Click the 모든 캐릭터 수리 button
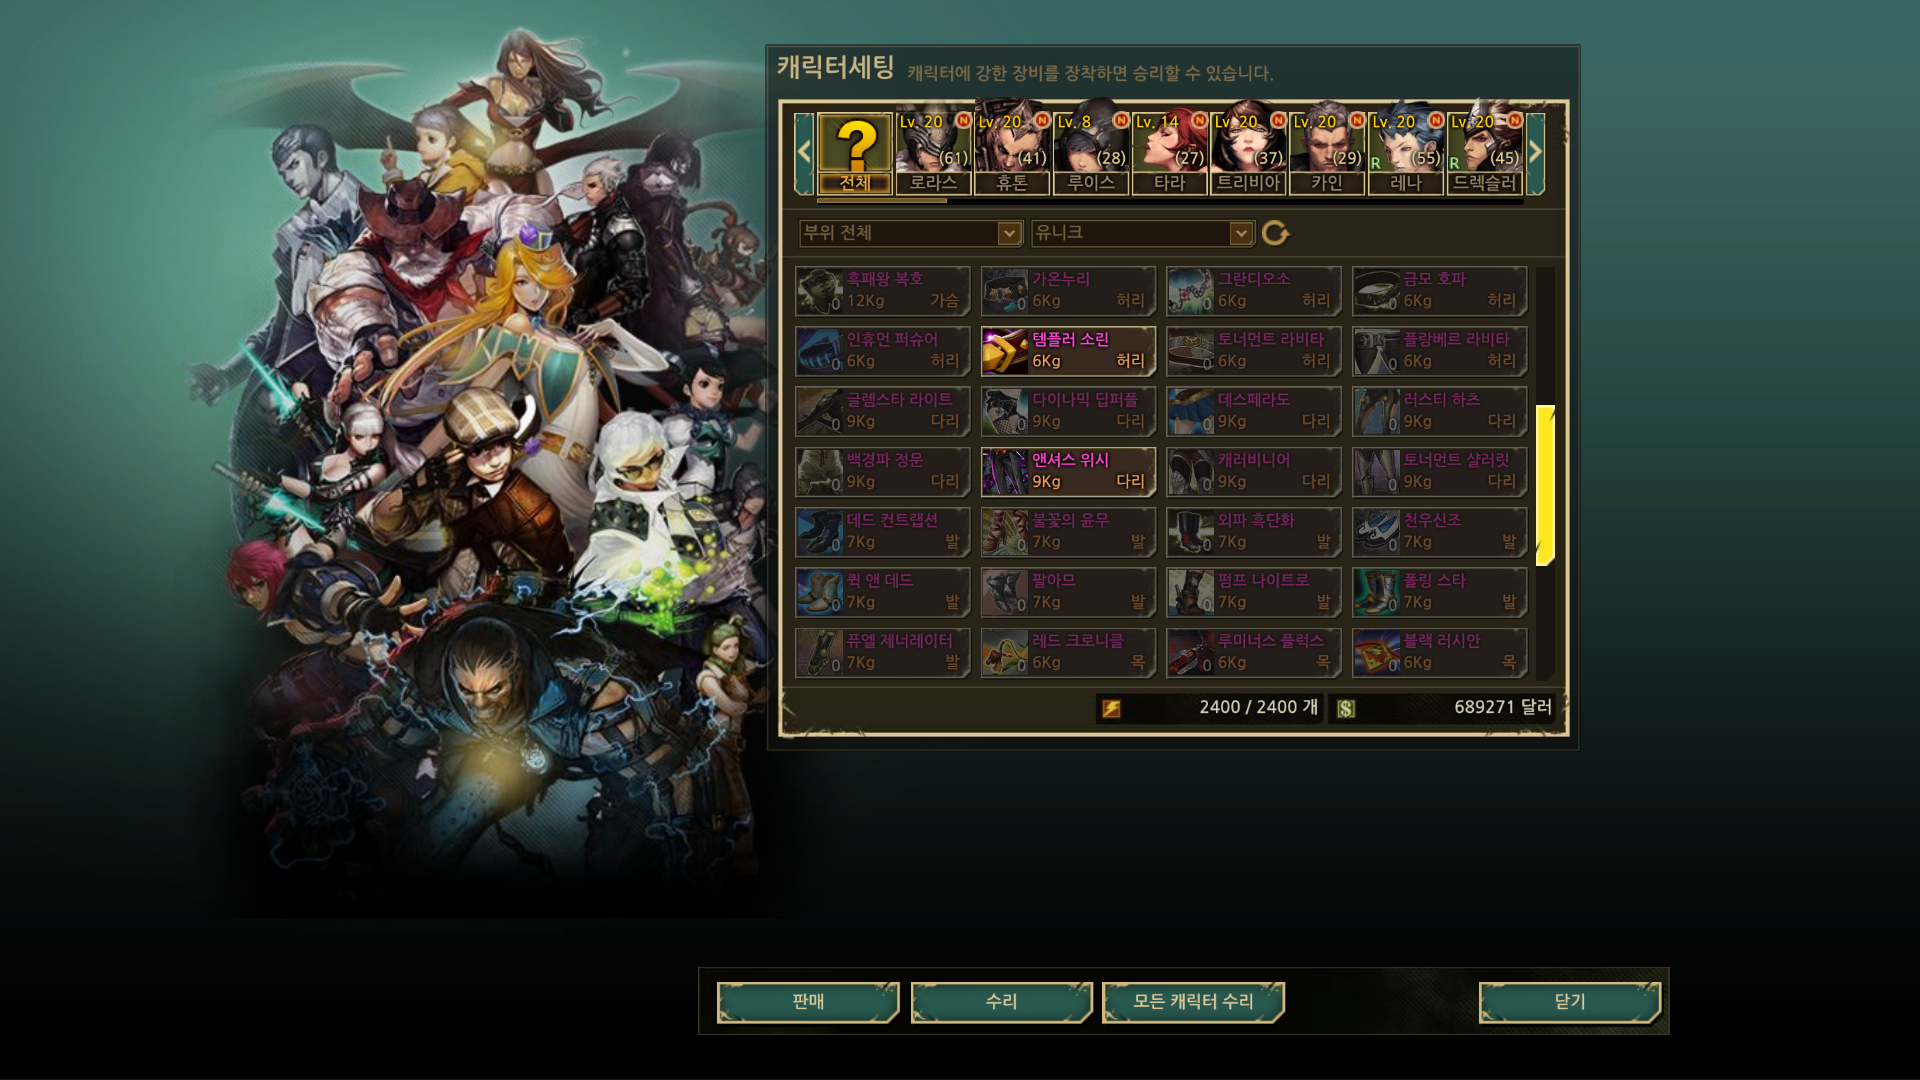Image resolution: width=1920 pixels, height=1080 pixels. (1193, 1002)
